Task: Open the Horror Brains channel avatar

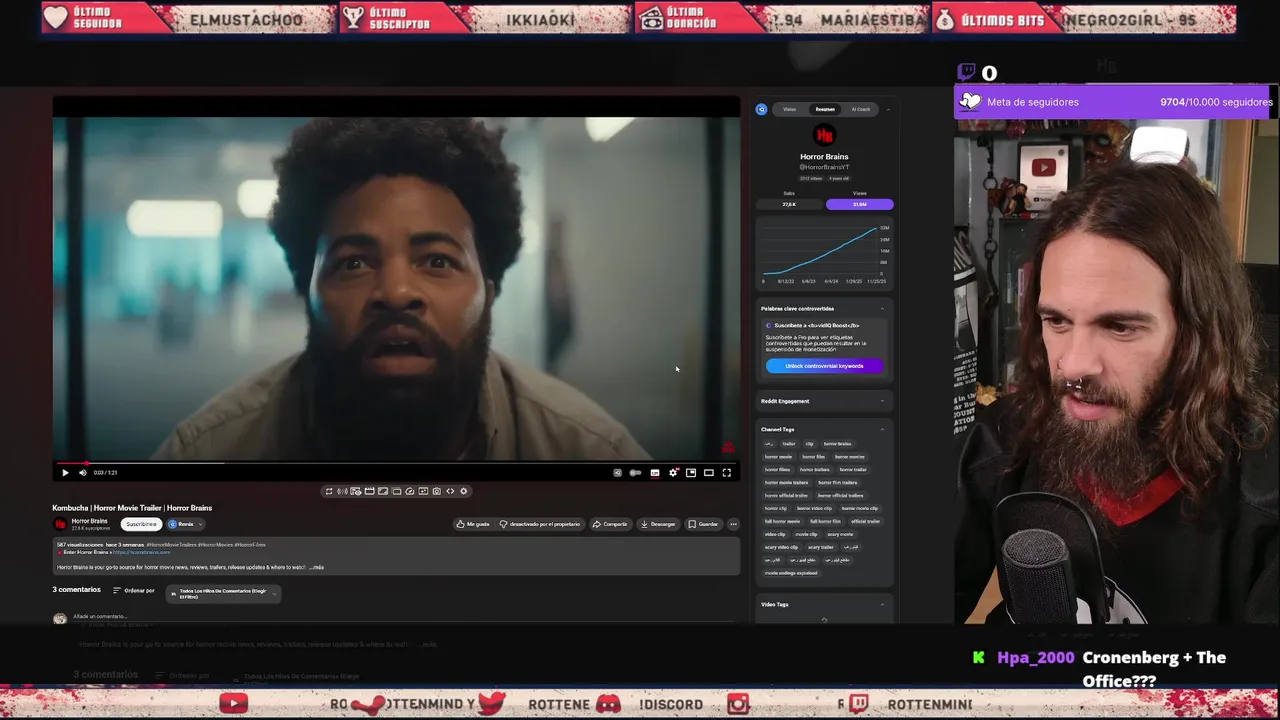Action: tap(60, 524)
